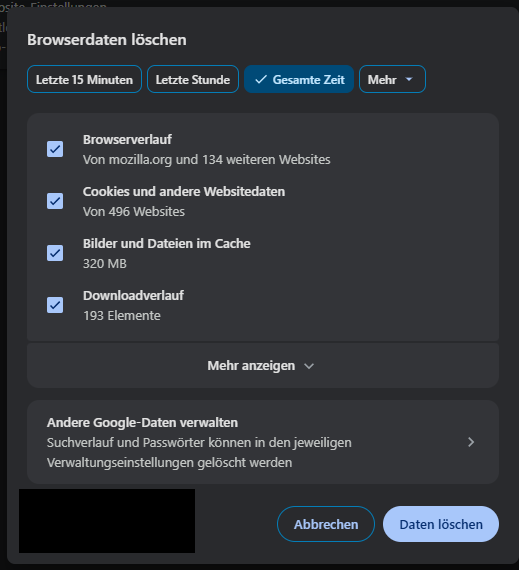Click the 320 MB cache size text

click(x=105, y=264)
